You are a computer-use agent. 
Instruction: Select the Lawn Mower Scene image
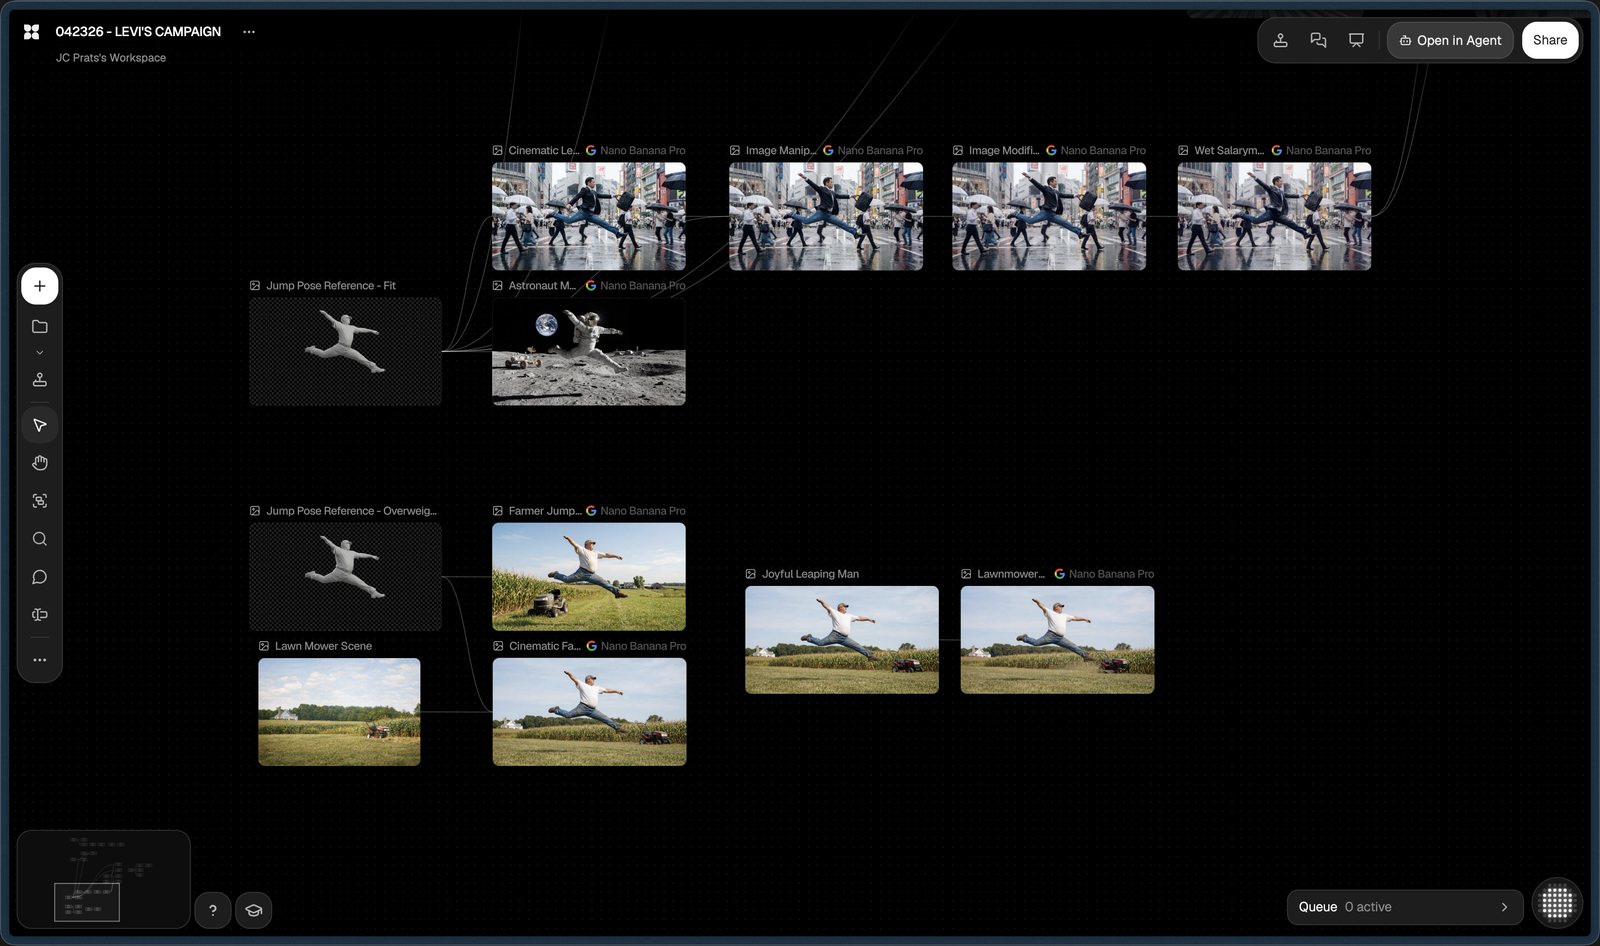click(339, 712)
